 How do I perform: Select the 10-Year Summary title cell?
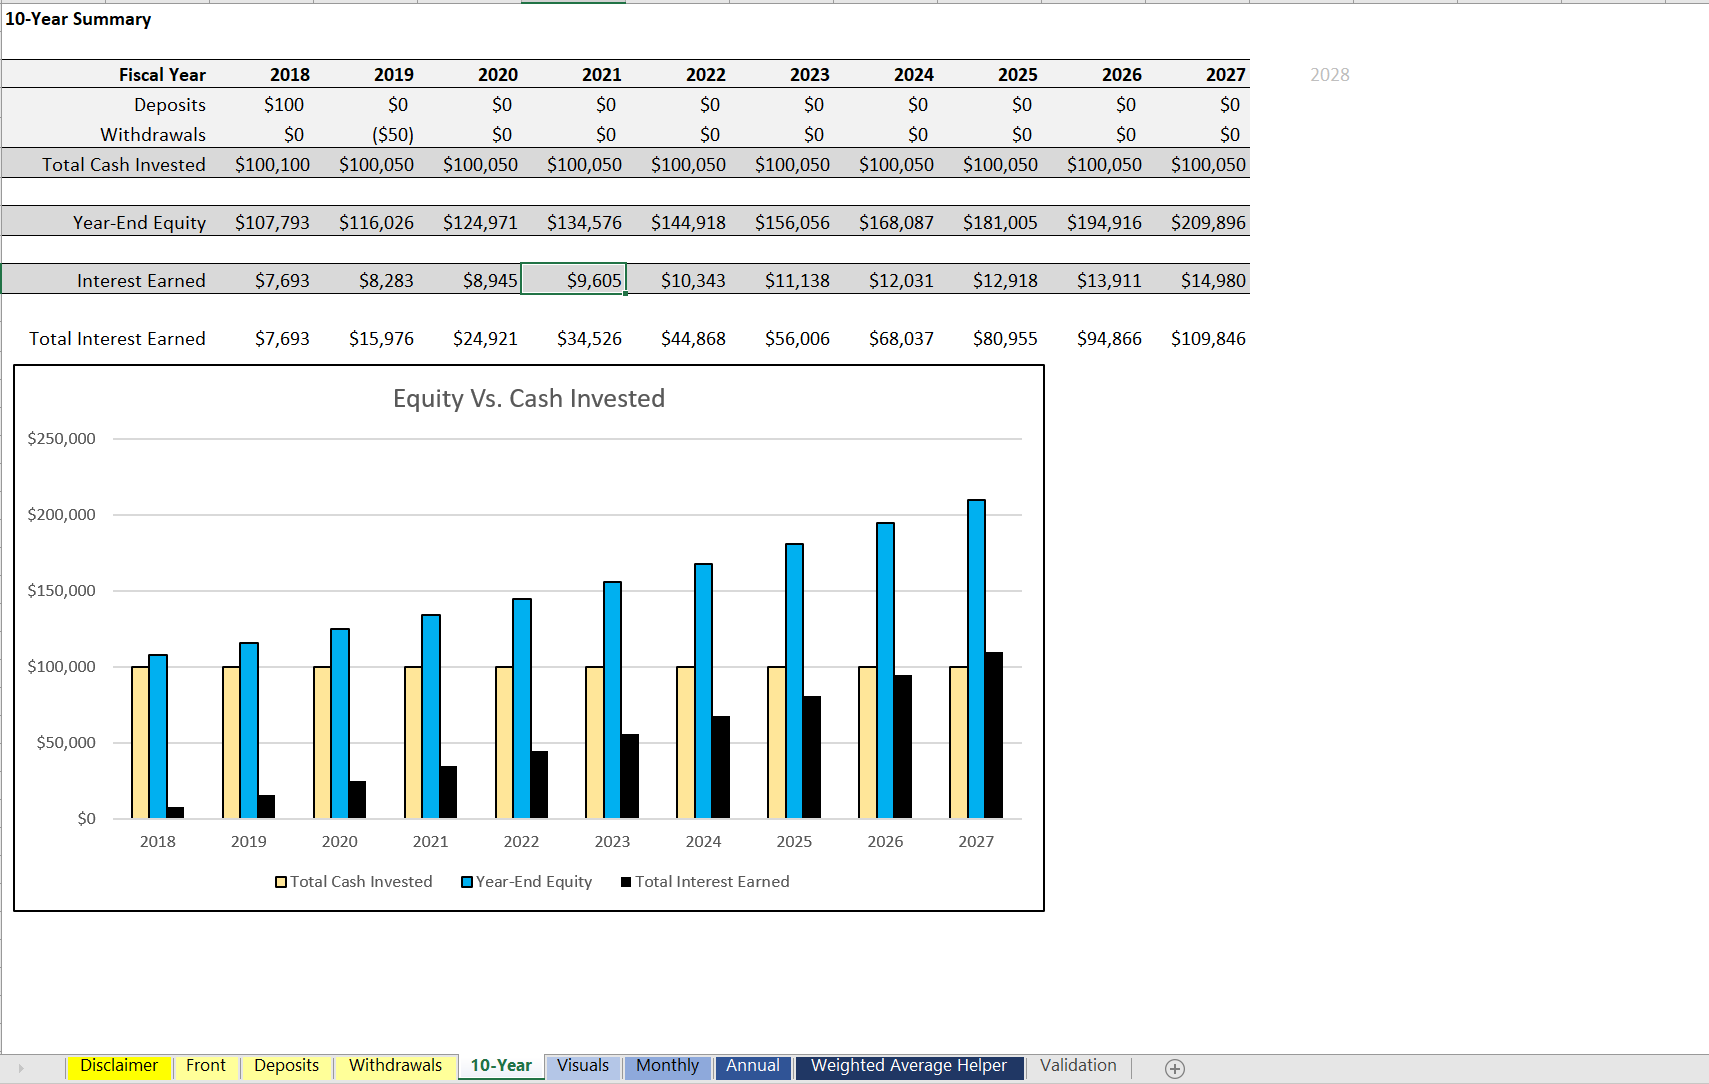click(x=78, y=19)
